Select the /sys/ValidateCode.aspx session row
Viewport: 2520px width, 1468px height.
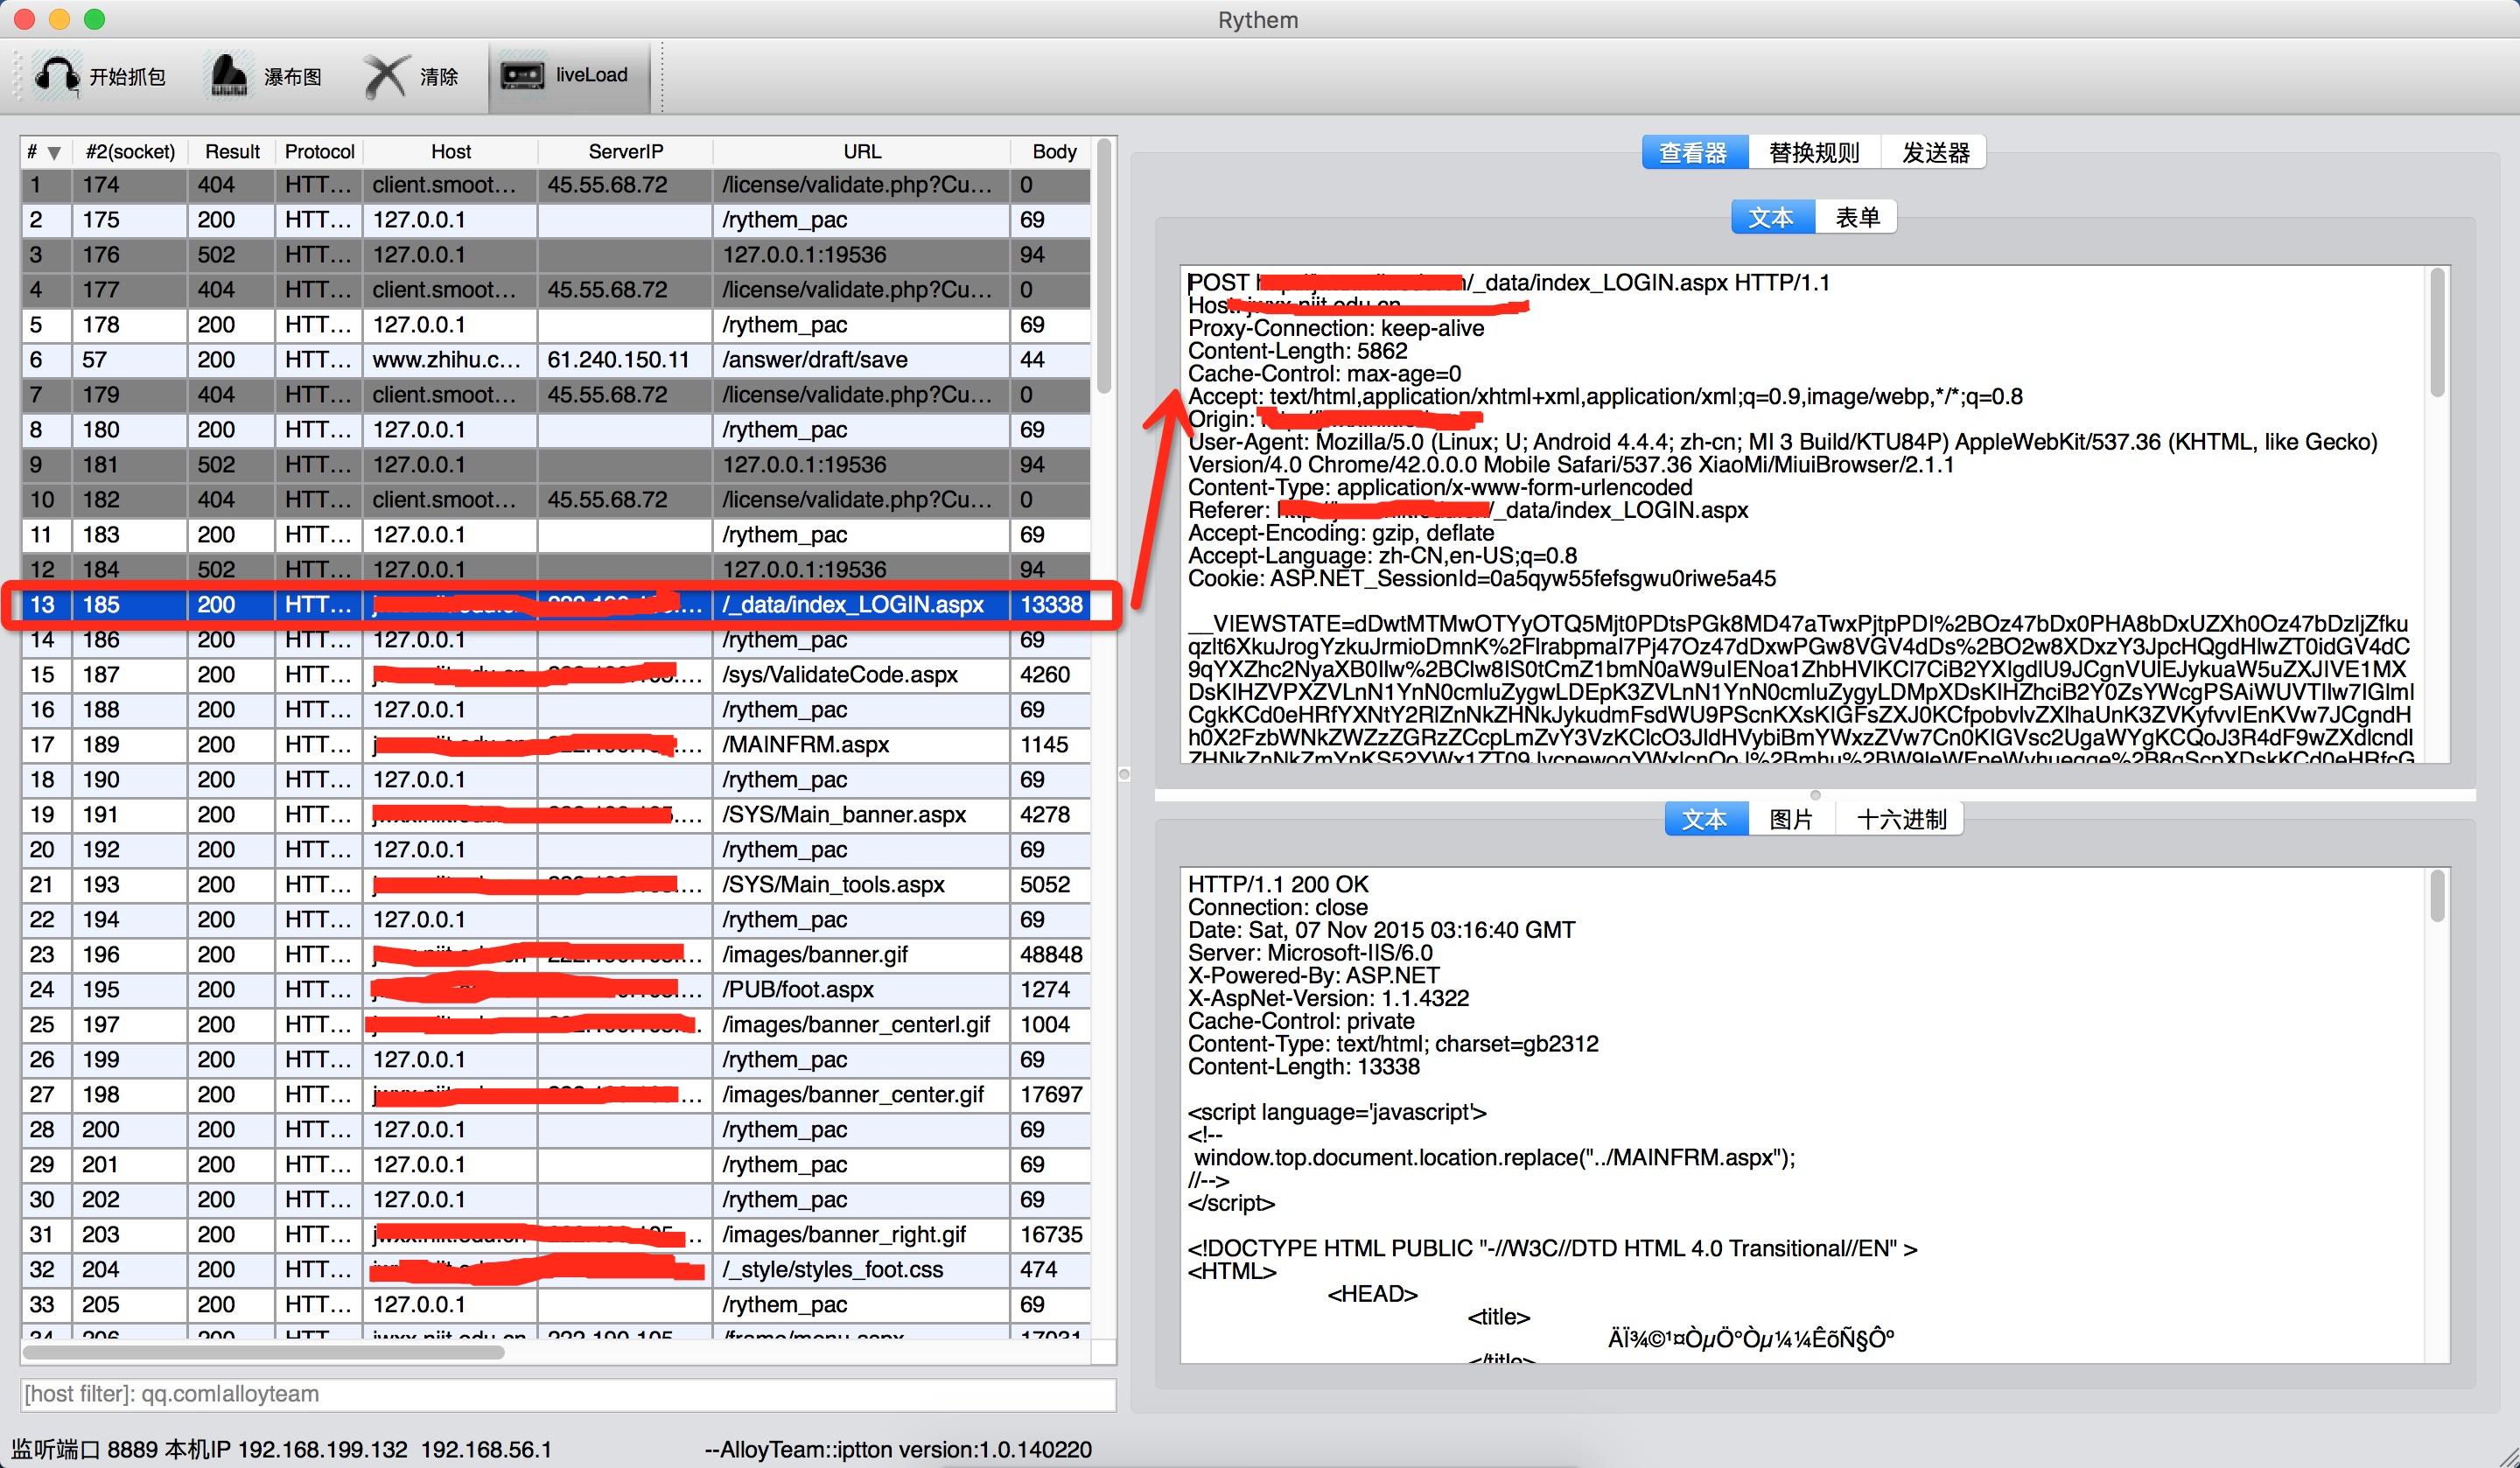tap(840, 675)
